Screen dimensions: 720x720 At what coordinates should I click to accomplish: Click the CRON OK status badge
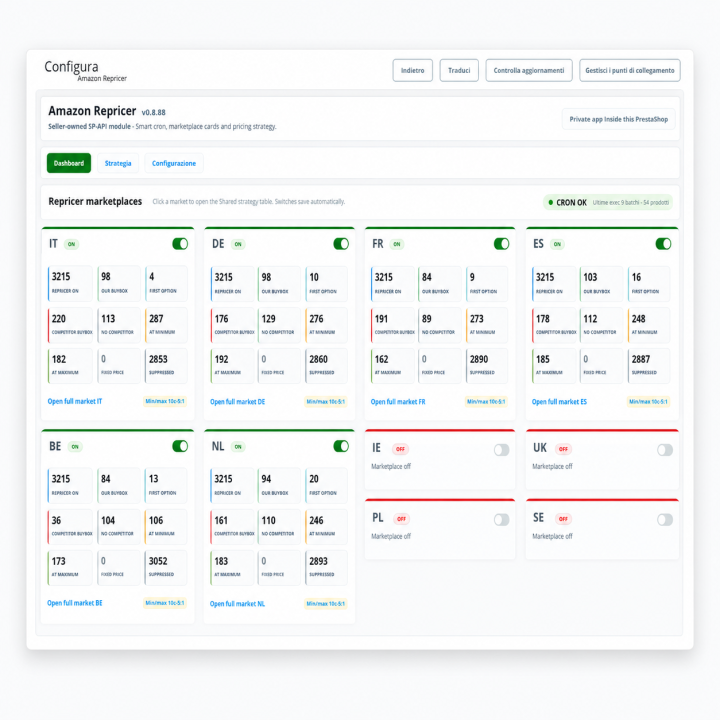pos(608,202)
